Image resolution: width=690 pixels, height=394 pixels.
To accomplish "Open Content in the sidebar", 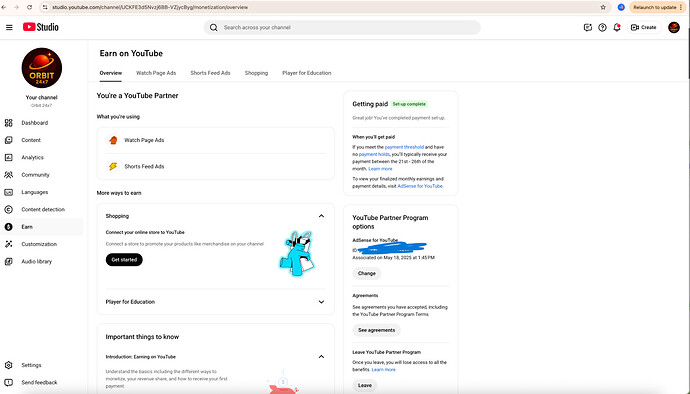I will click(x=42, y=140).
